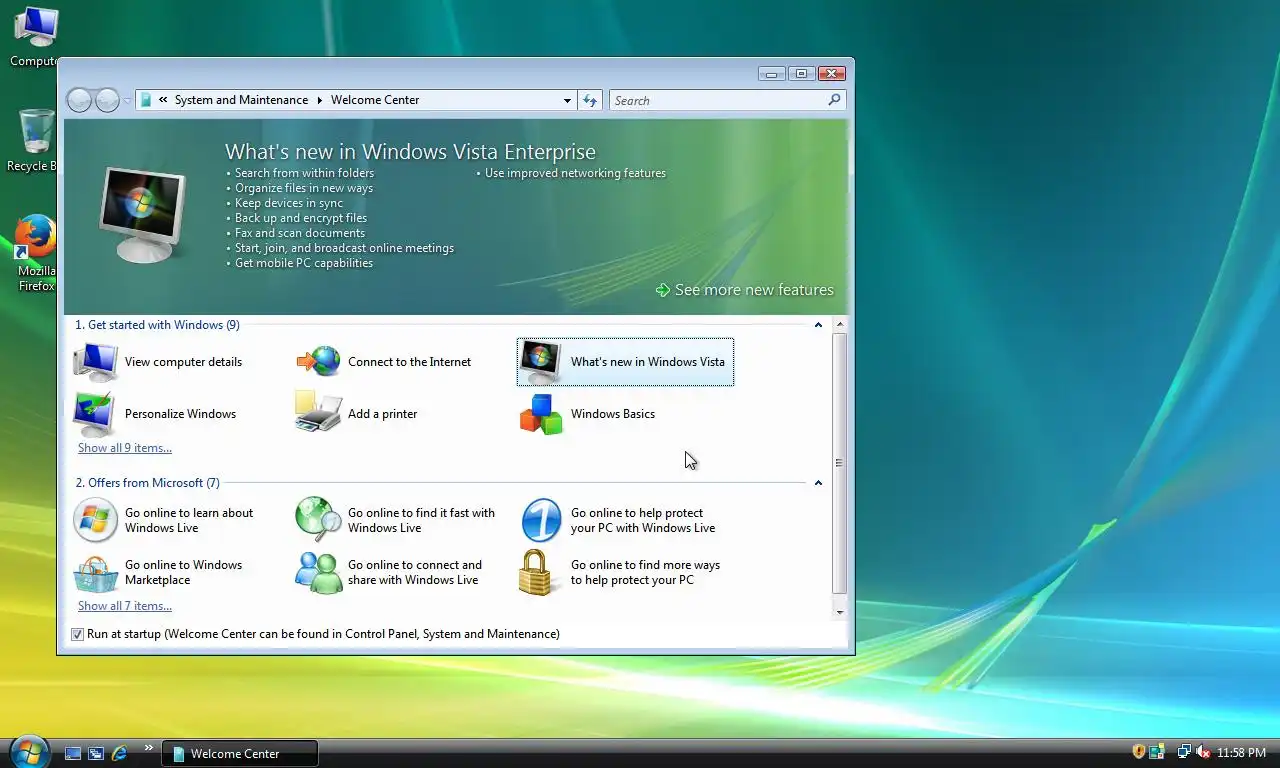Viewport: 1280px width, 768px height.
Task: Click the security shield tray icon
Action: click(1138, 752)
